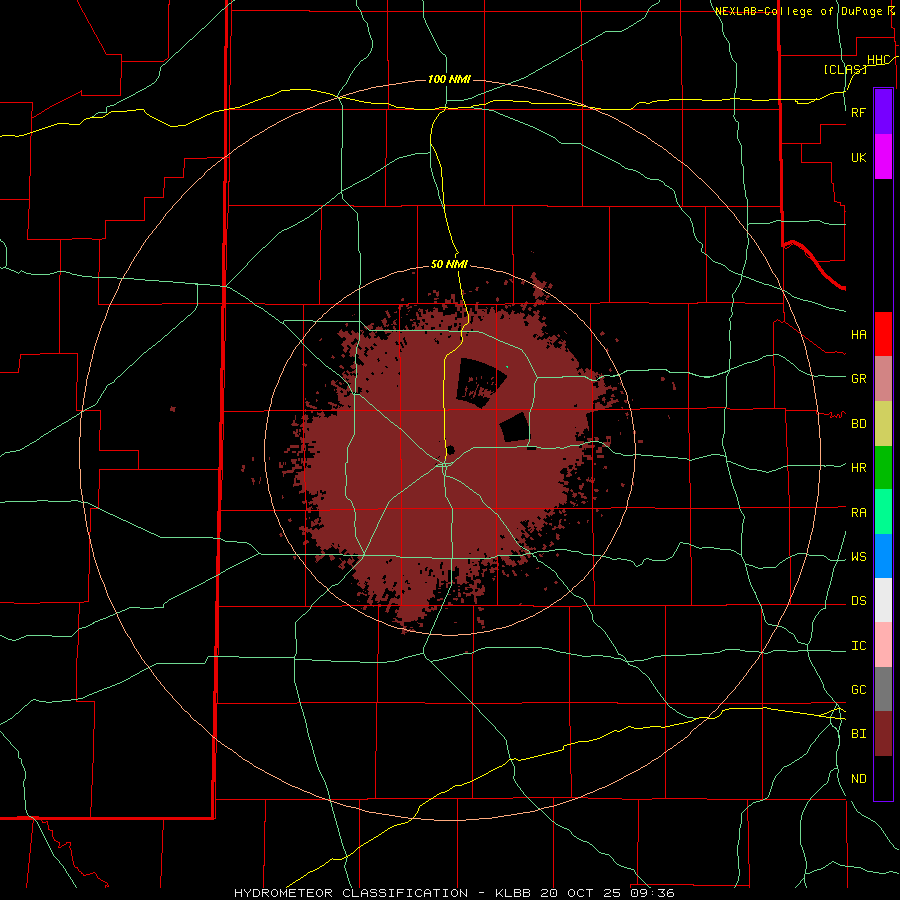Click the 50 NMI range ring label
Viewport: 900px width, 900px height.
pos(449,264)
